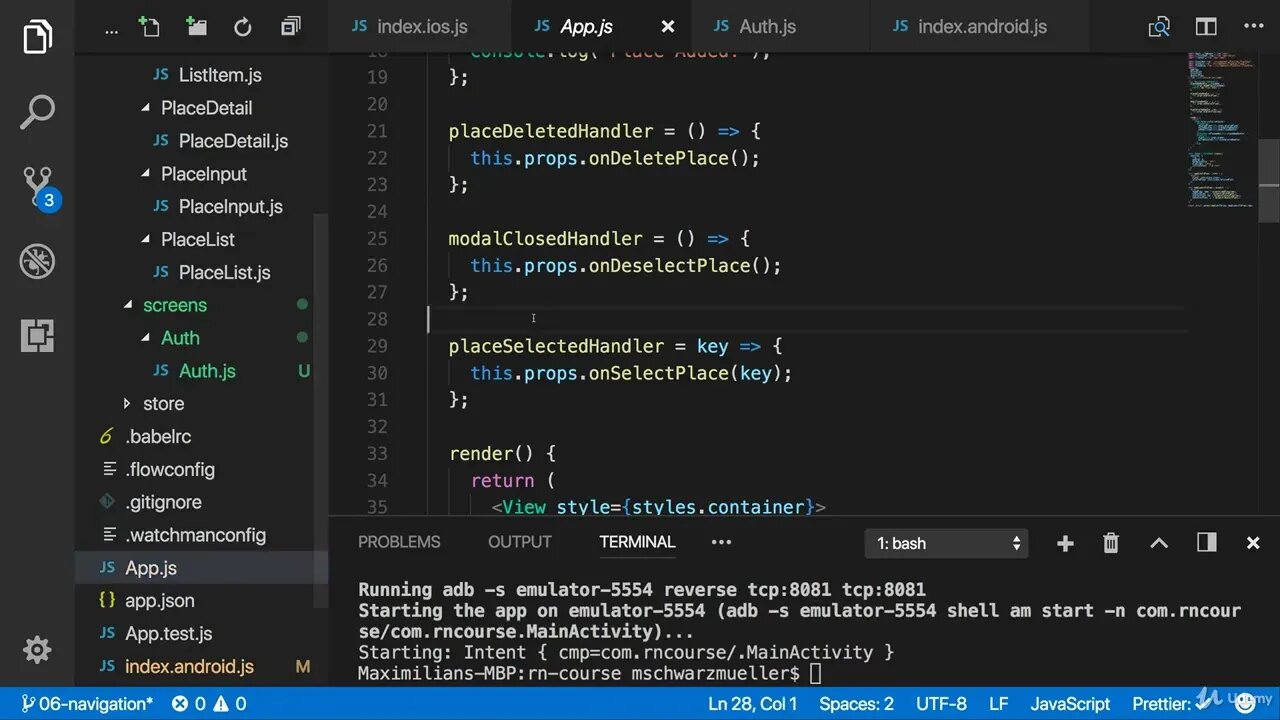1280x720 pixels.
Task: Click the editor minimap code preview
Action: (x=1221, y=130)
